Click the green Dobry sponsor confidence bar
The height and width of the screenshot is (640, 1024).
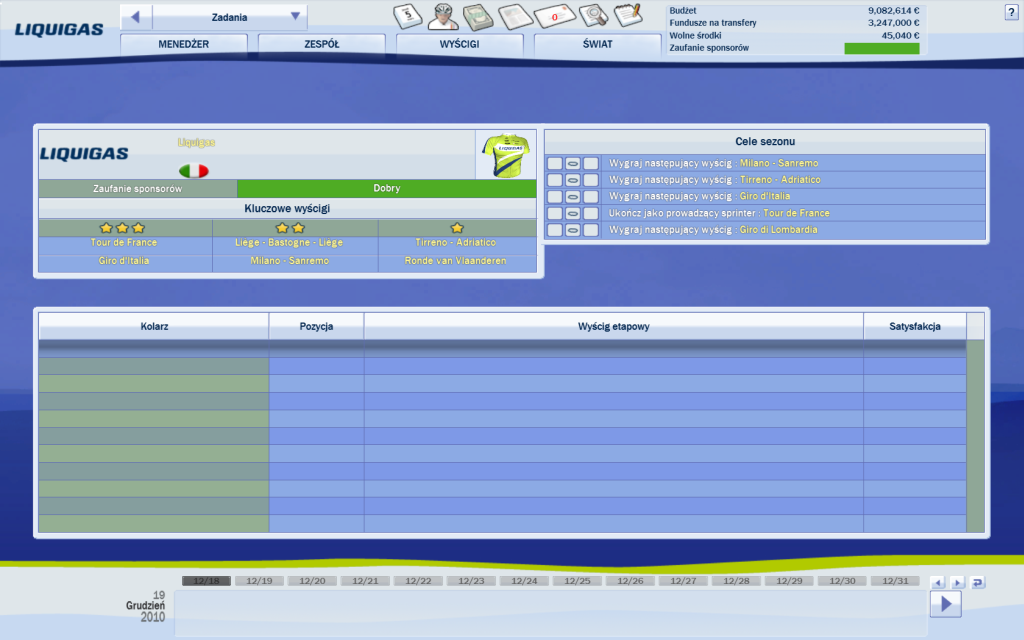click(387, 188)
